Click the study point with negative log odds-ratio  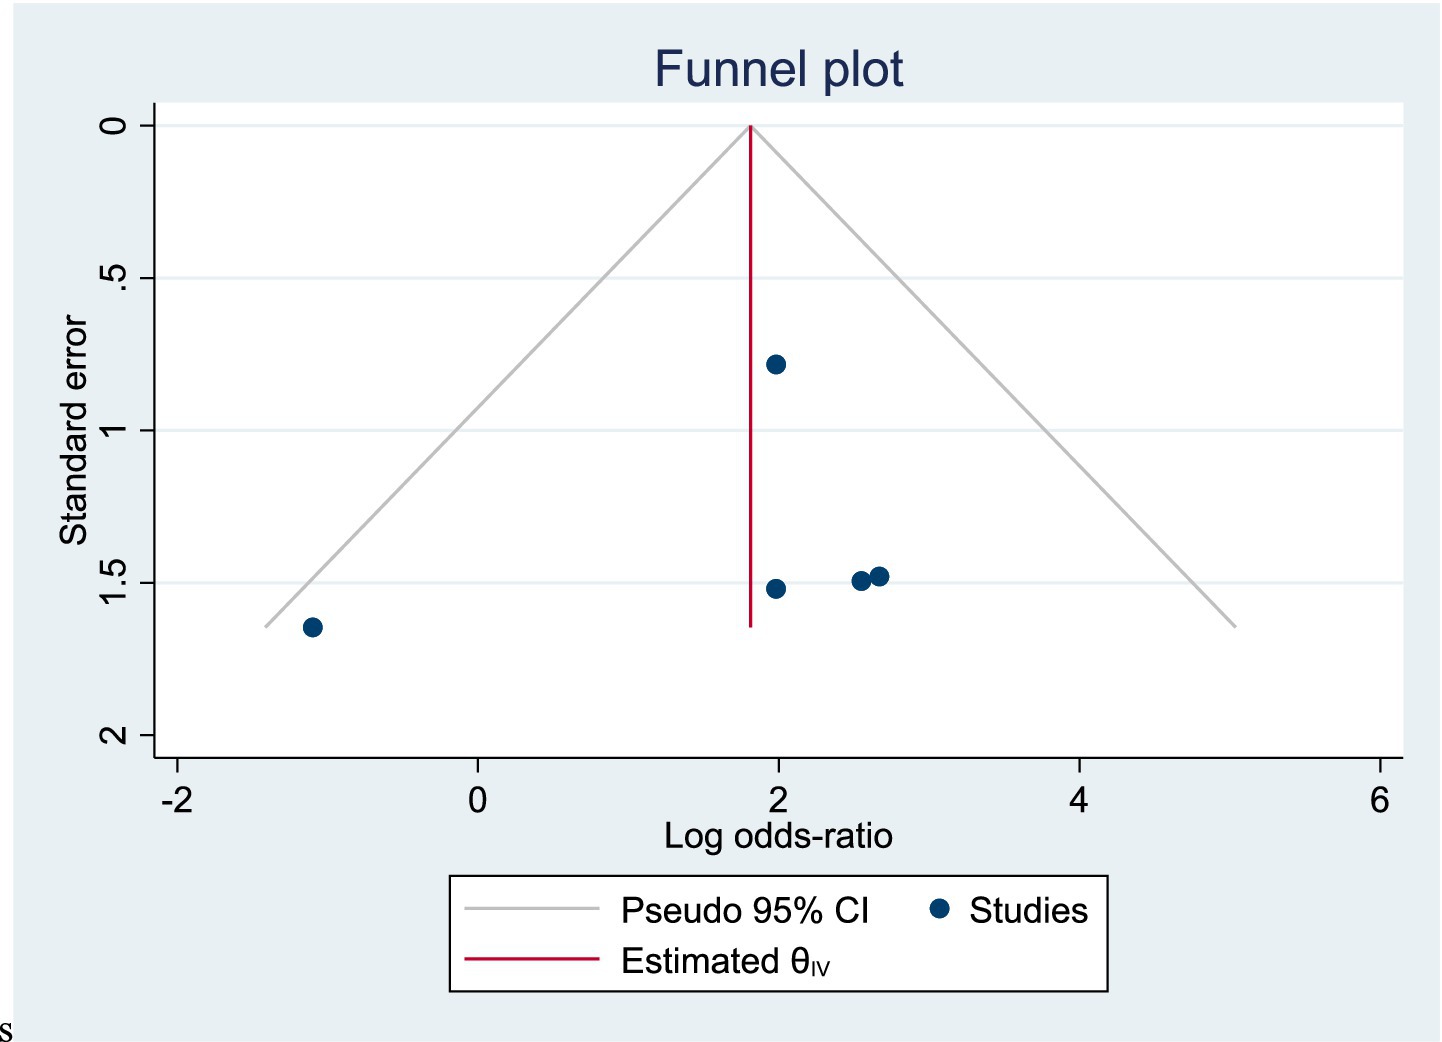(x=313, y=627)
